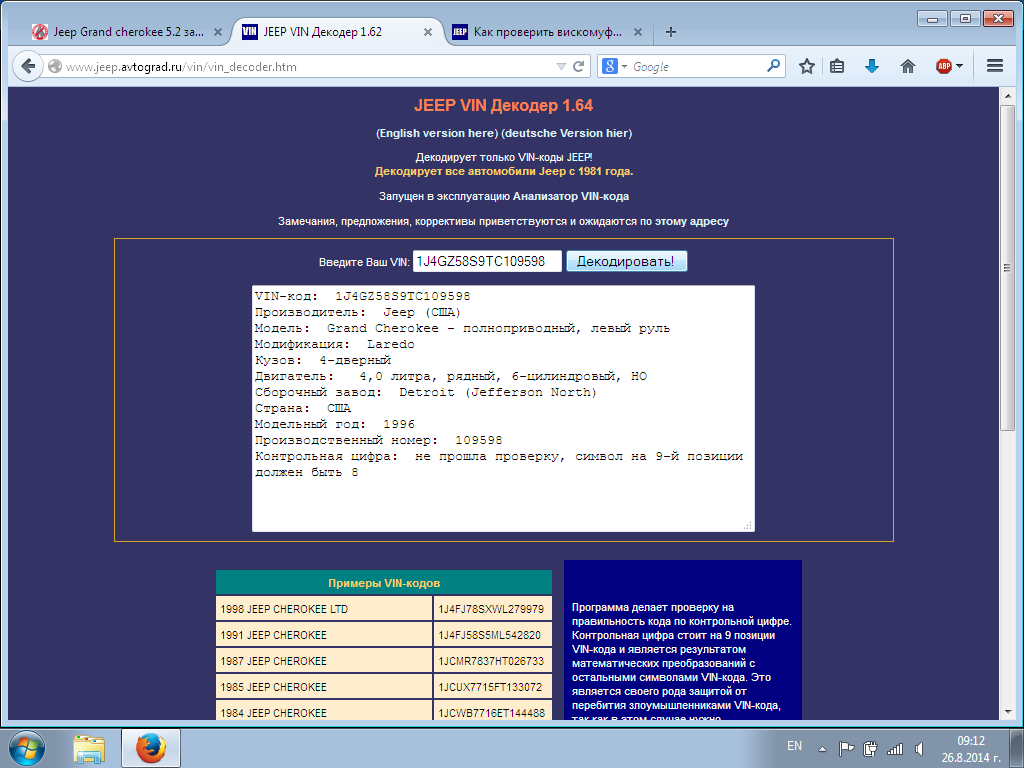Open the deutsche Version hier link
The width and height of the screenshot is (1024, 768).
click(x=567, y=133)
